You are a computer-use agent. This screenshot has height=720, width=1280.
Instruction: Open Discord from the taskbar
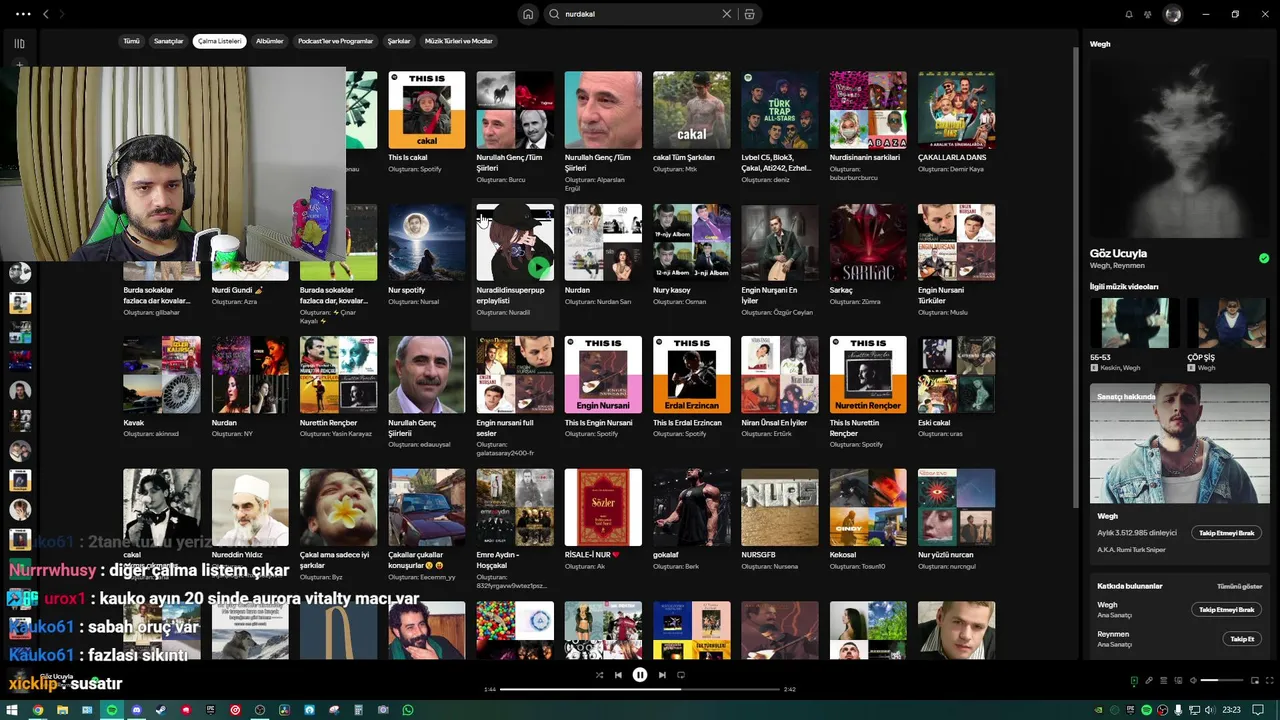click(137, 710)
